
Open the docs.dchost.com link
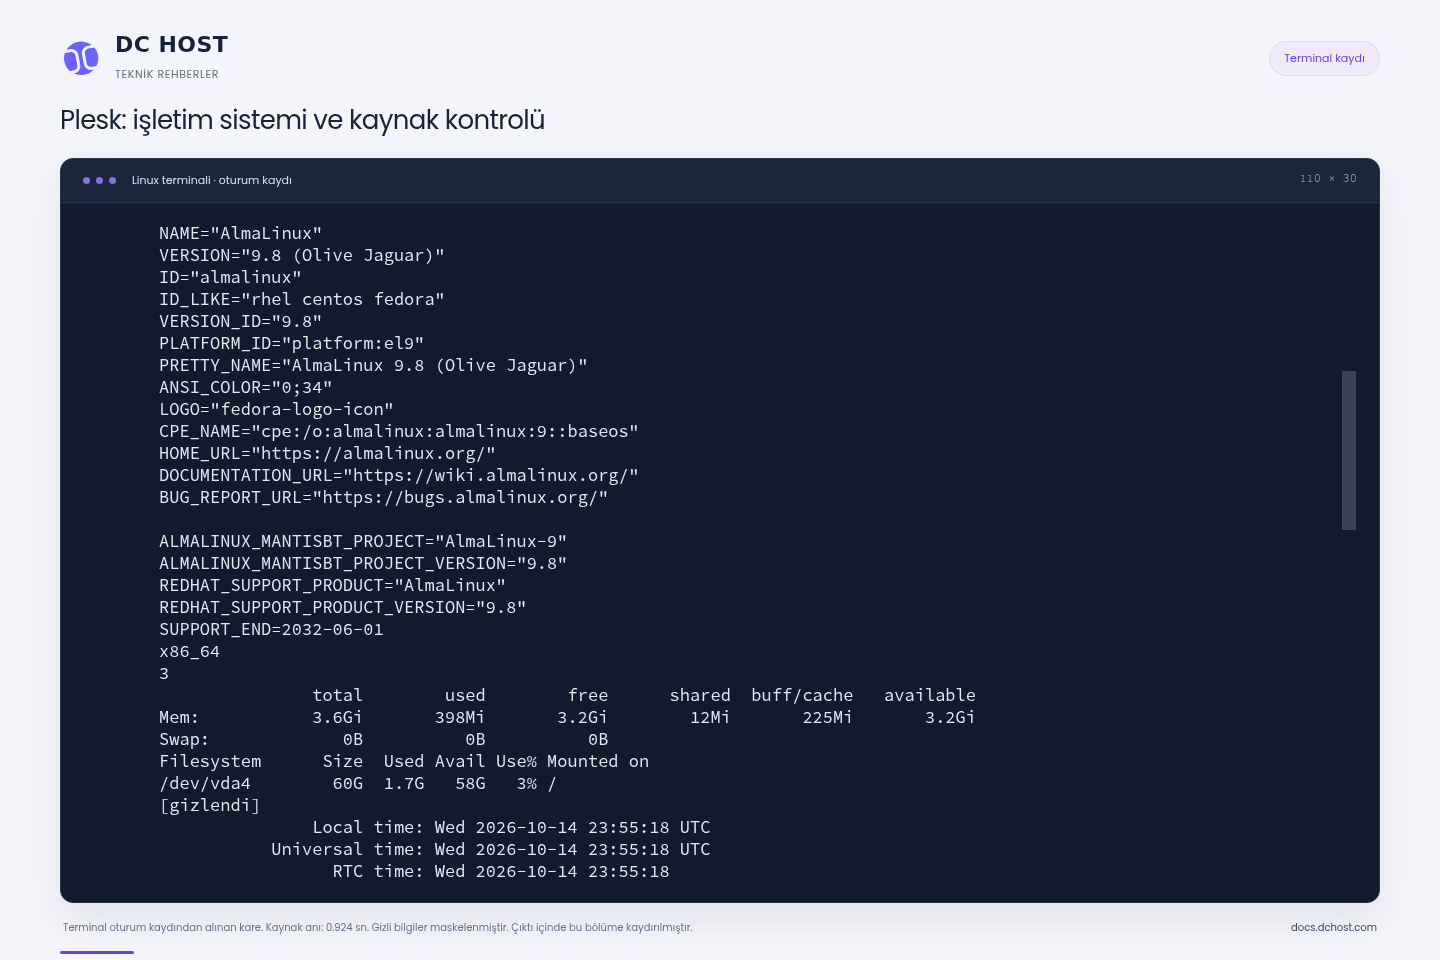pyautogui.click(x=1333, y=927)
